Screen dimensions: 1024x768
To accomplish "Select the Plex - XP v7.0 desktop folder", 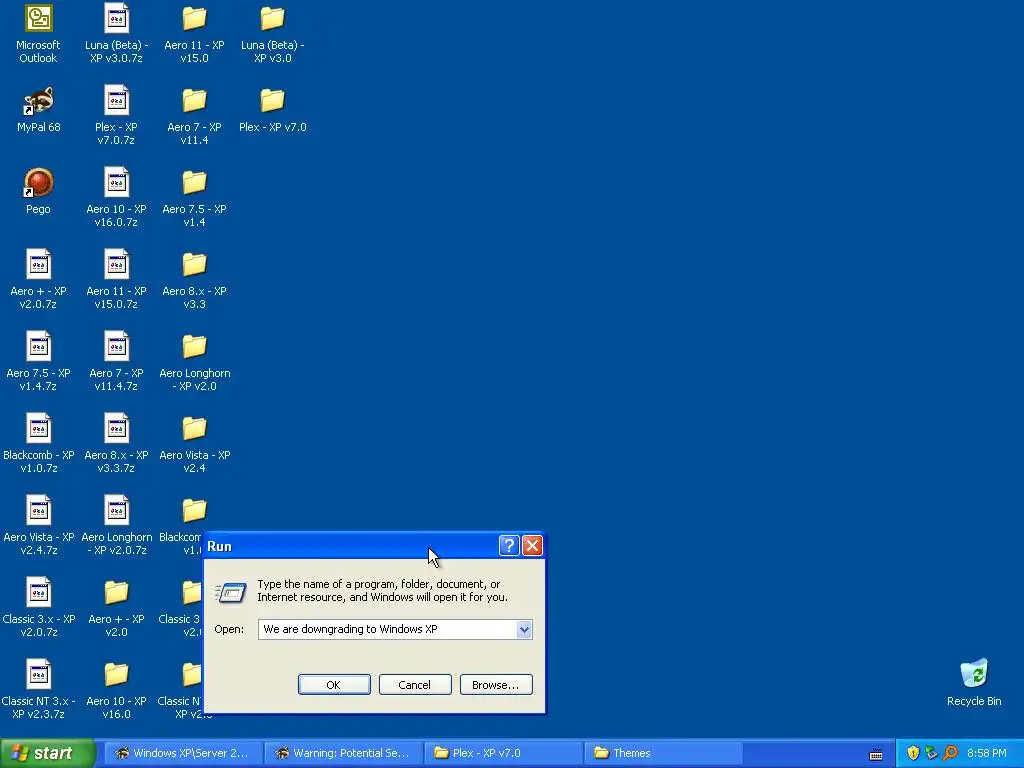I will (x=272, y=110).
